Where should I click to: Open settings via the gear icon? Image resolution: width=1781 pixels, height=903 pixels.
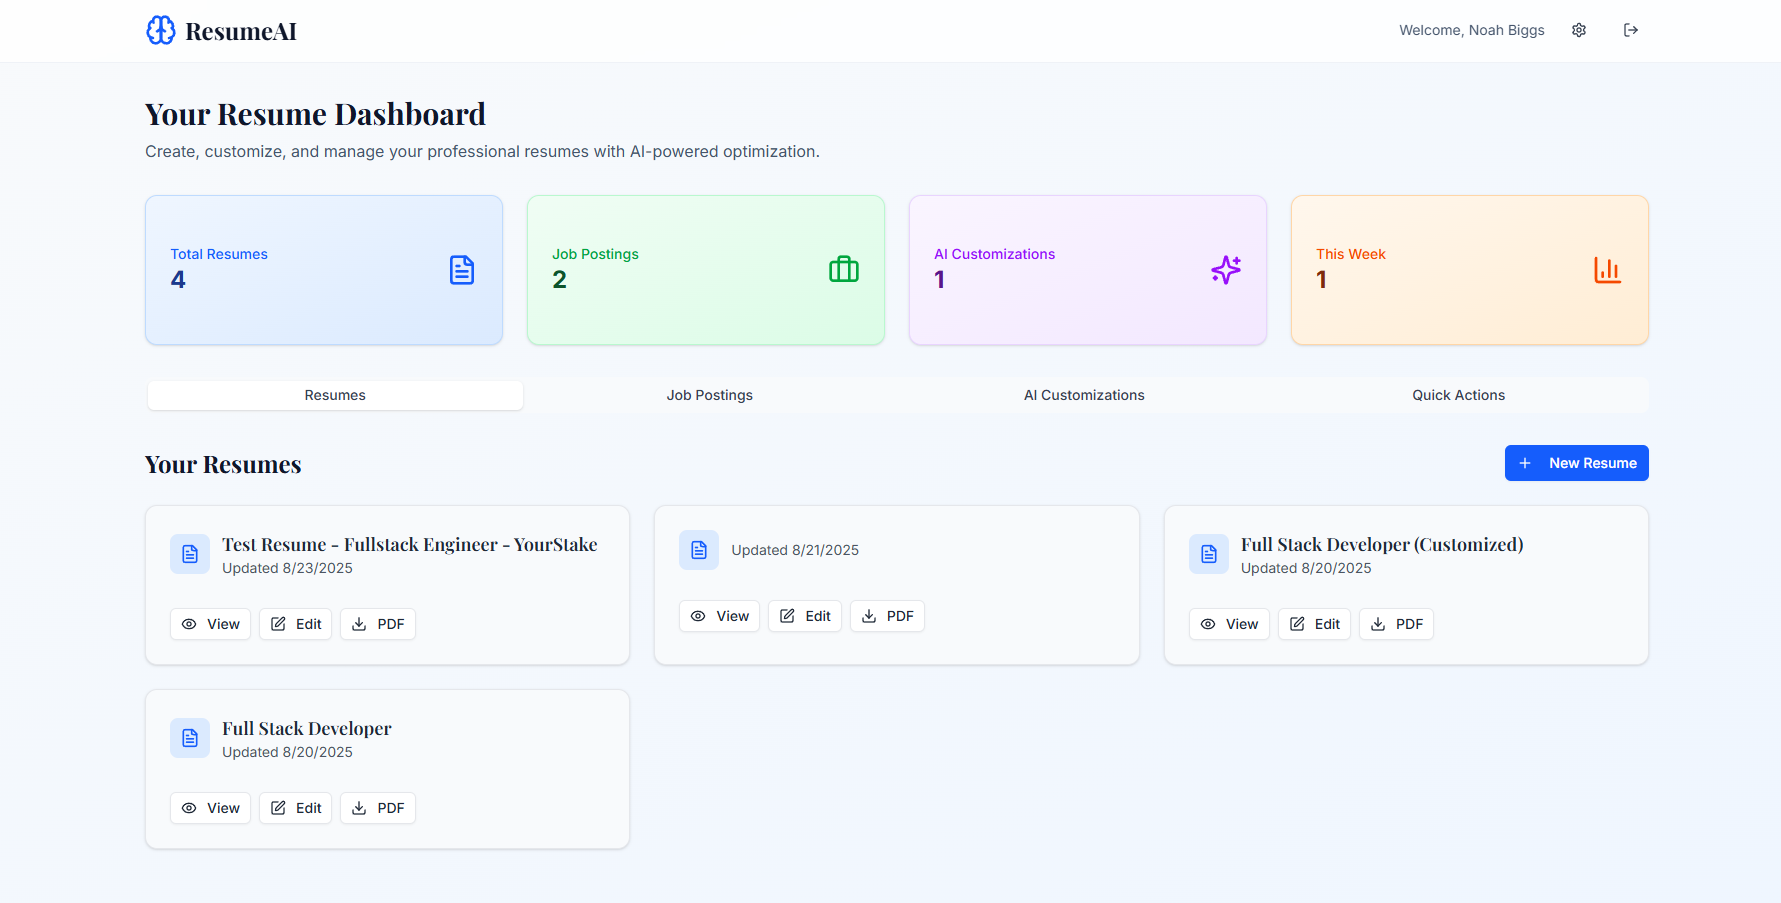[x=1579, y=30]
